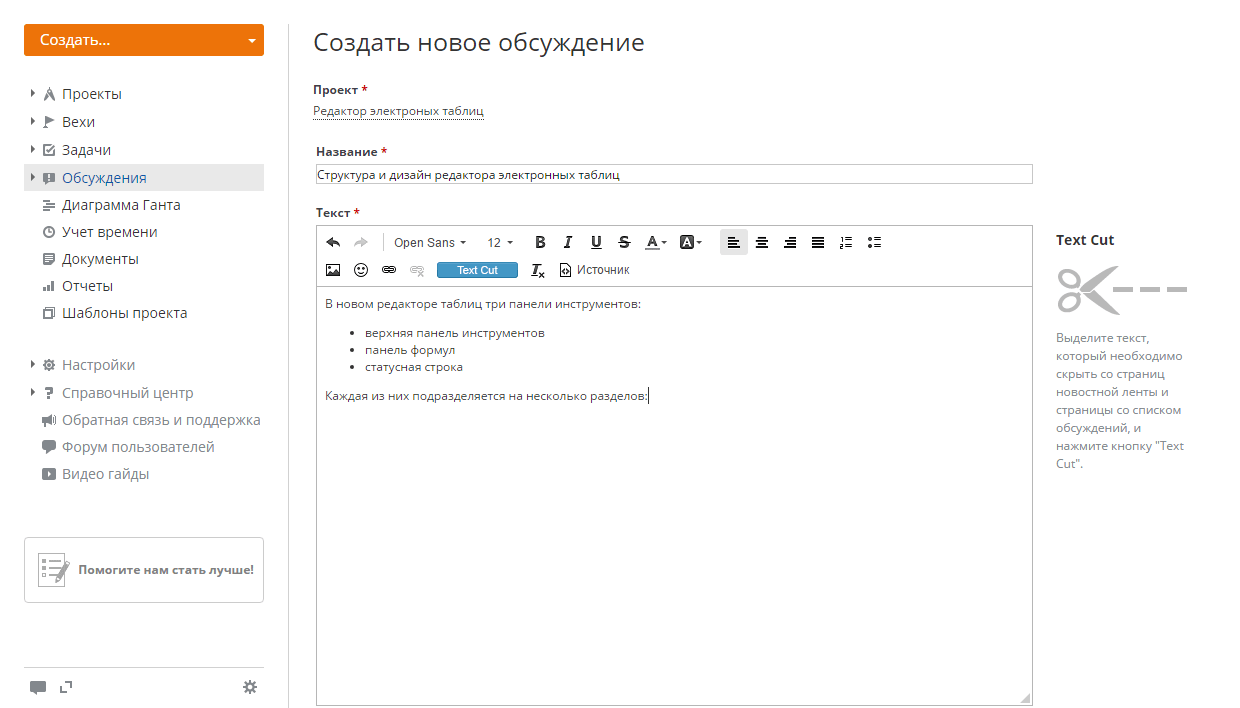Open Справочный центр in the sidebar

pyautogui.click(x=128, y=393)
